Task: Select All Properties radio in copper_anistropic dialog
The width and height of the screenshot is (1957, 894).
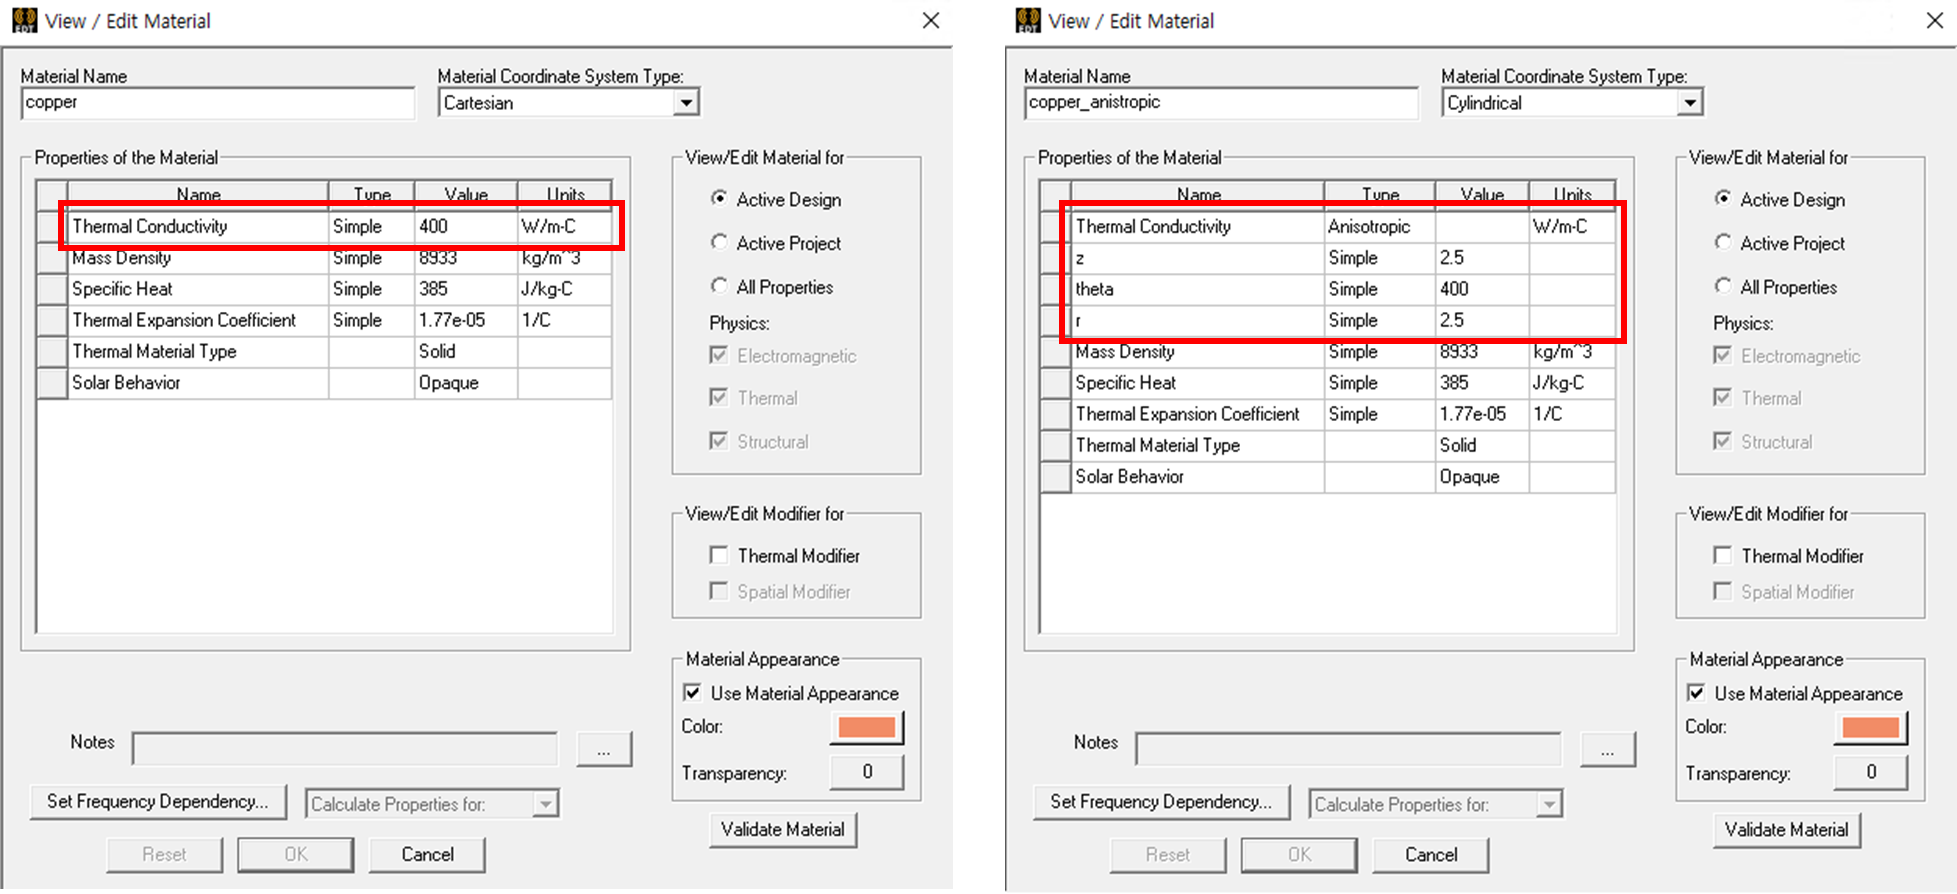Action: point(1723,287)
